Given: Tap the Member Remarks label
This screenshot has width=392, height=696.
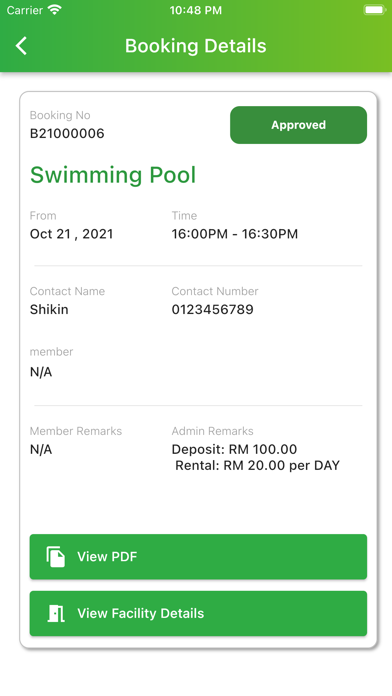Looking at the screenshot, I should [75, 431].
